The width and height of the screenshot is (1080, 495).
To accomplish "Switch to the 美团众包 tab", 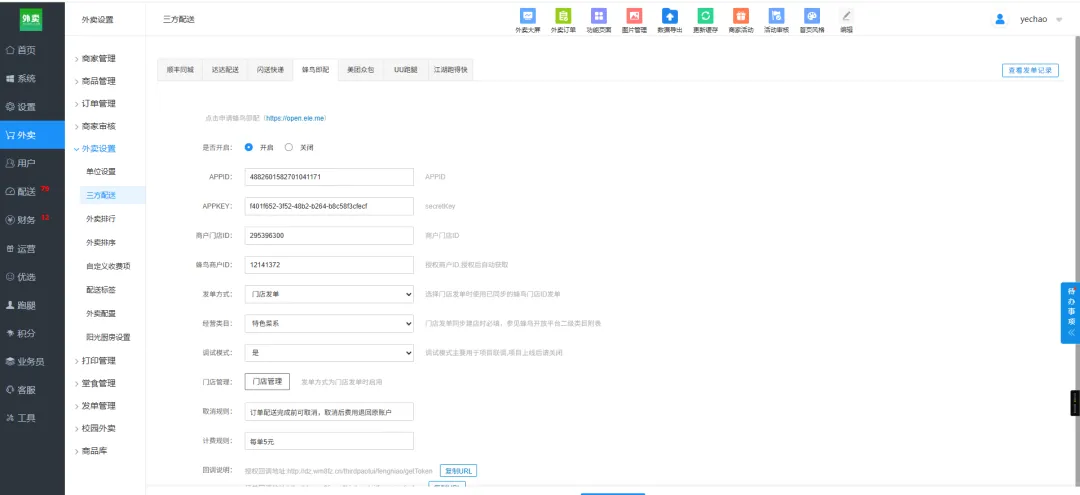I will click(x=361, y=70).
